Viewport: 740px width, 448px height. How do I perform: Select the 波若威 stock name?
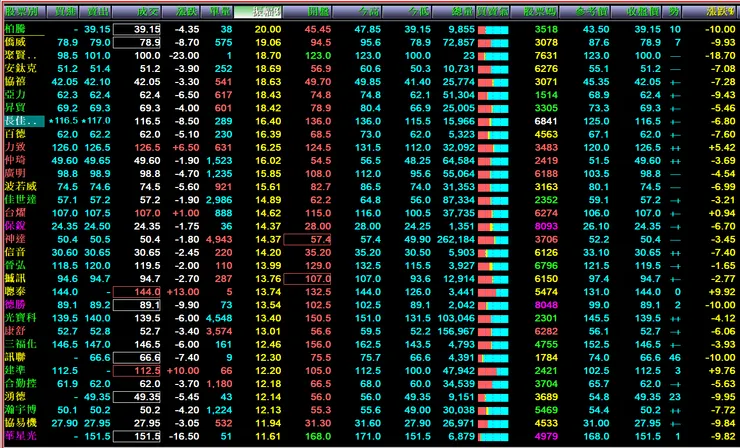point(20,186)
